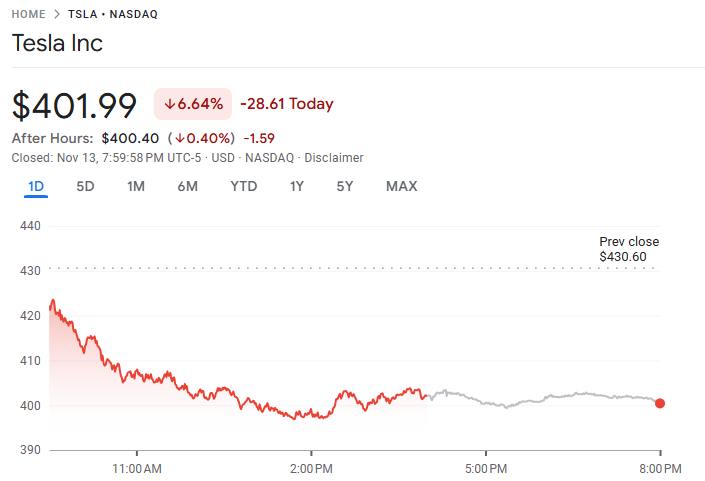Switch to the 5D chart tab

[86, 186]
